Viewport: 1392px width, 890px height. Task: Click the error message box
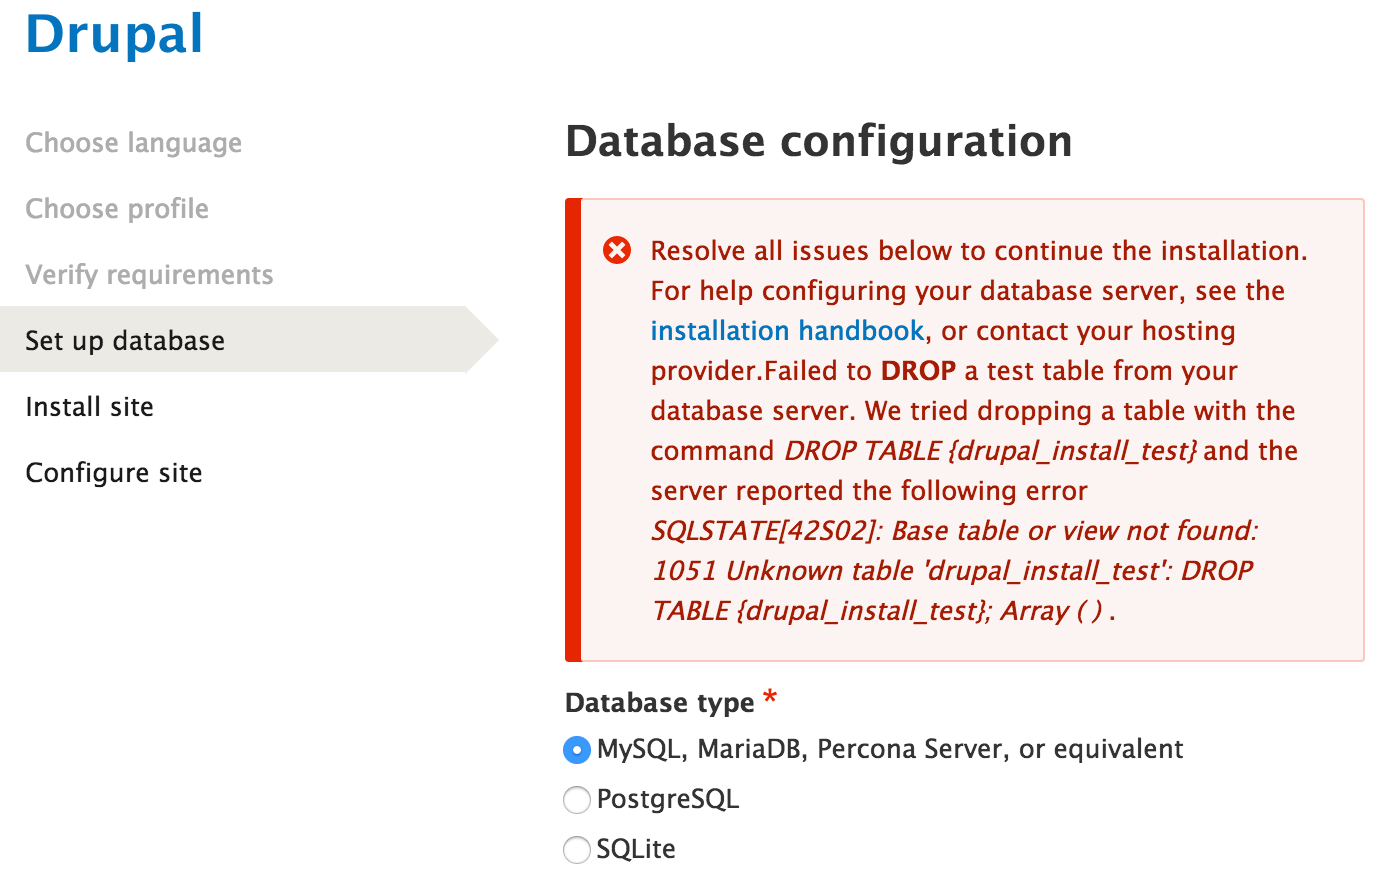965,430
